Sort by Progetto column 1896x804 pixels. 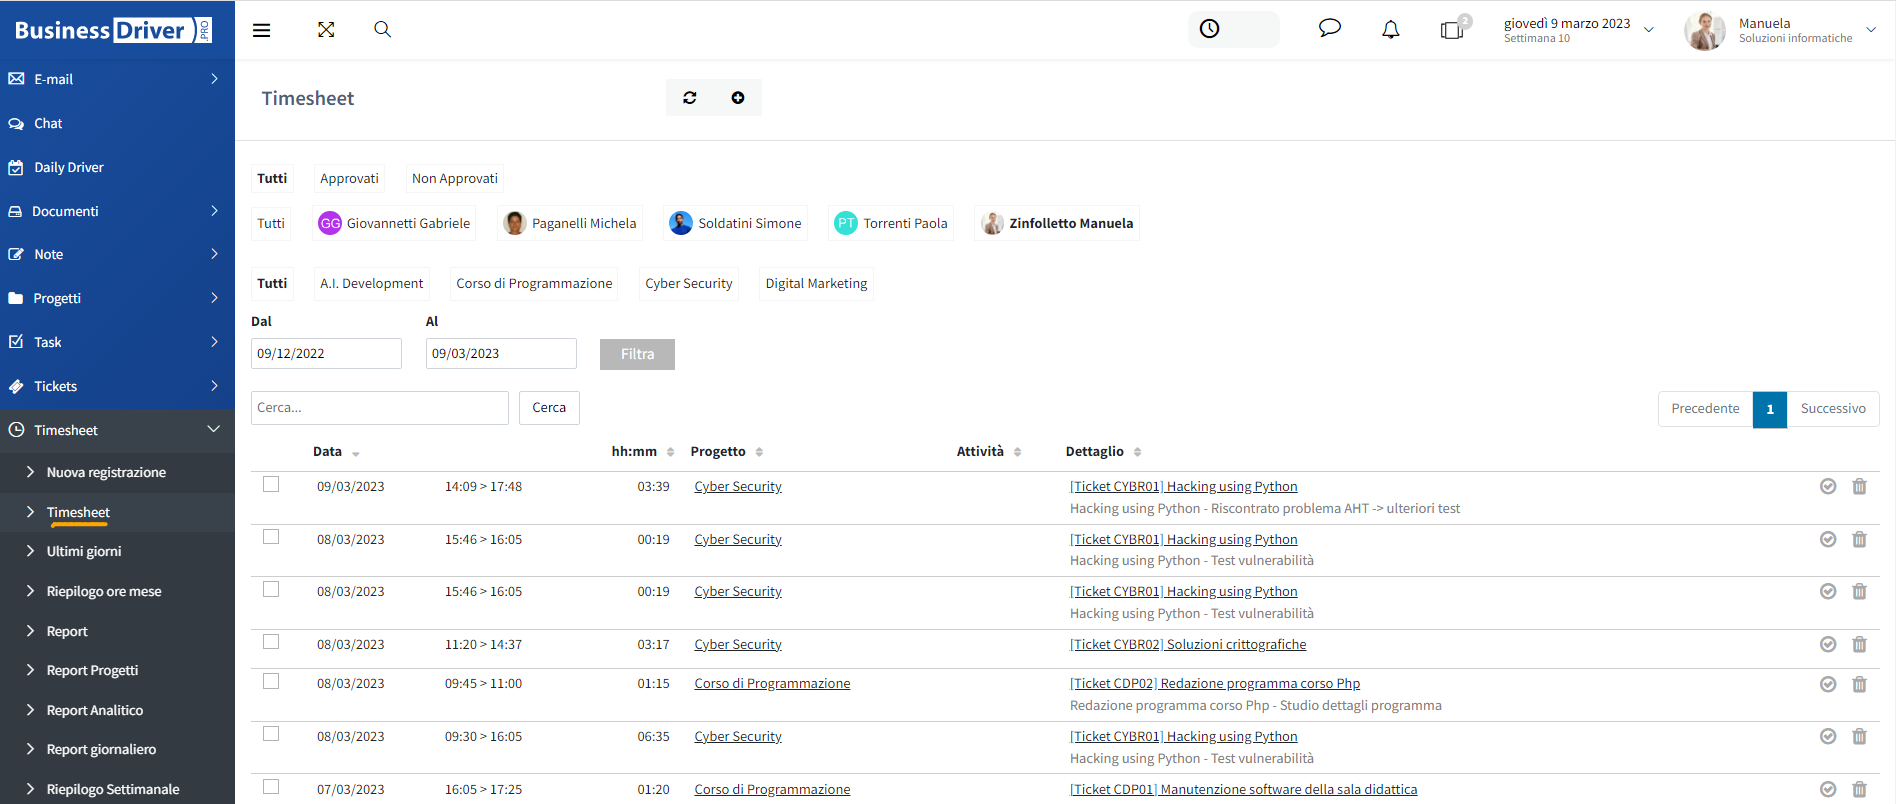727,452
